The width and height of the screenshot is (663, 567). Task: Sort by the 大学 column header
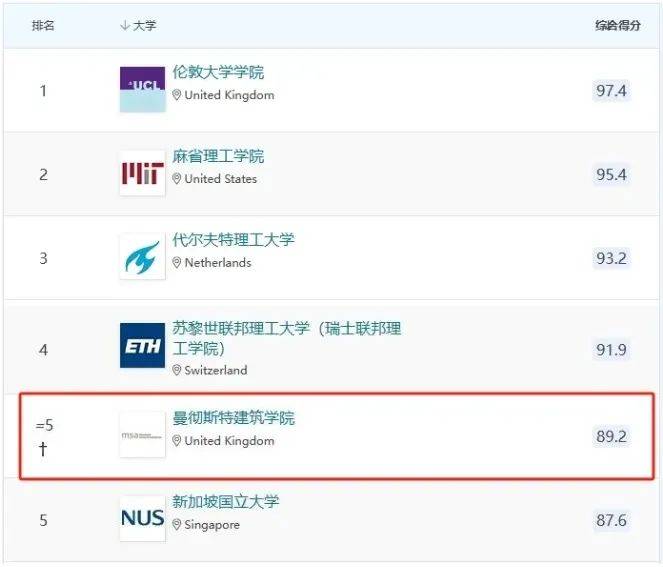tap(138, 26)
